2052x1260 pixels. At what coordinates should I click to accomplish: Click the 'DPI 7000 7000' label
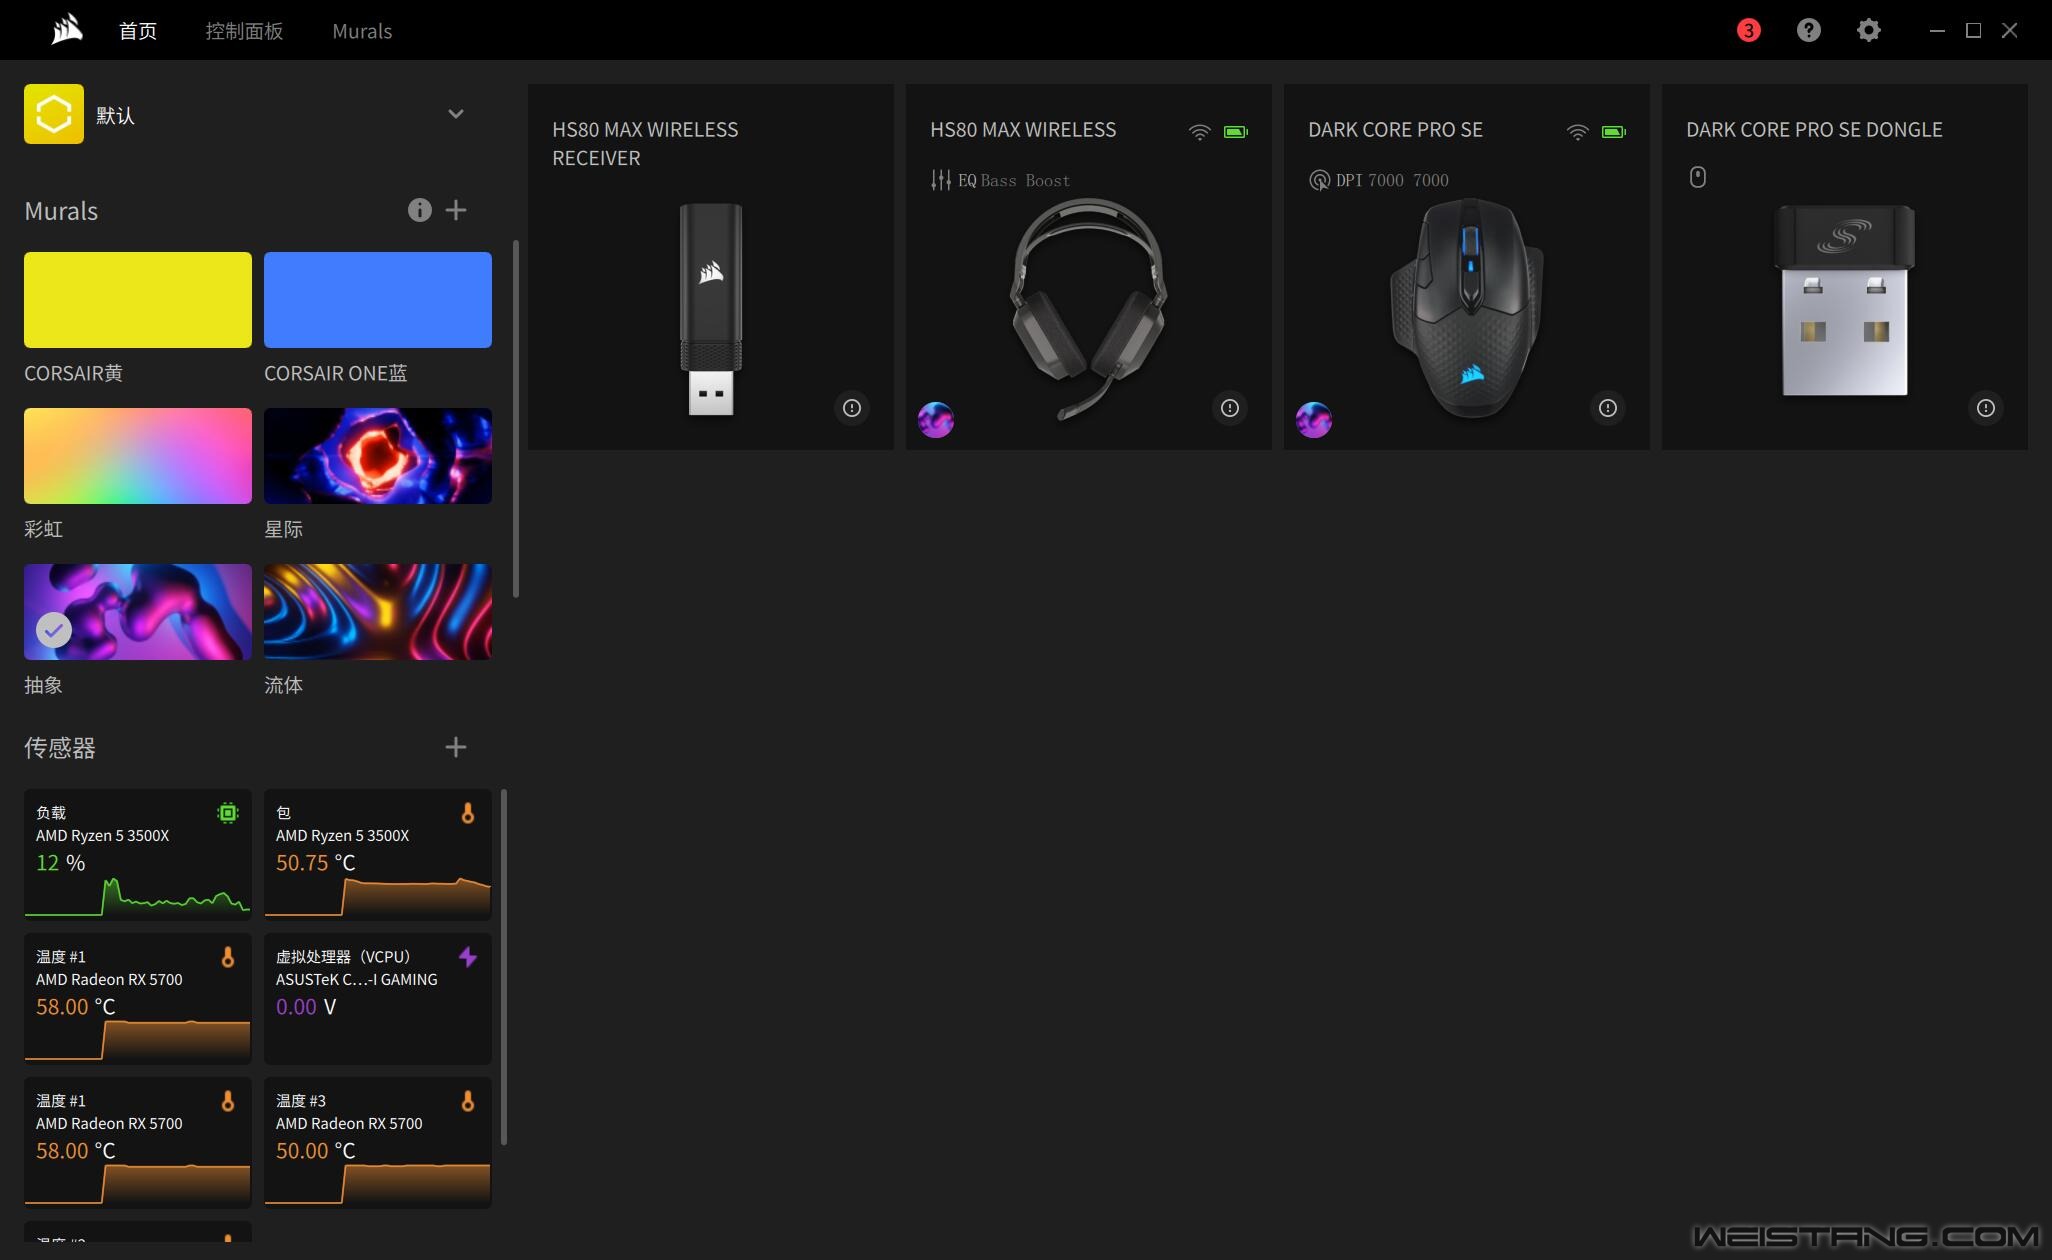[1392, 180]
